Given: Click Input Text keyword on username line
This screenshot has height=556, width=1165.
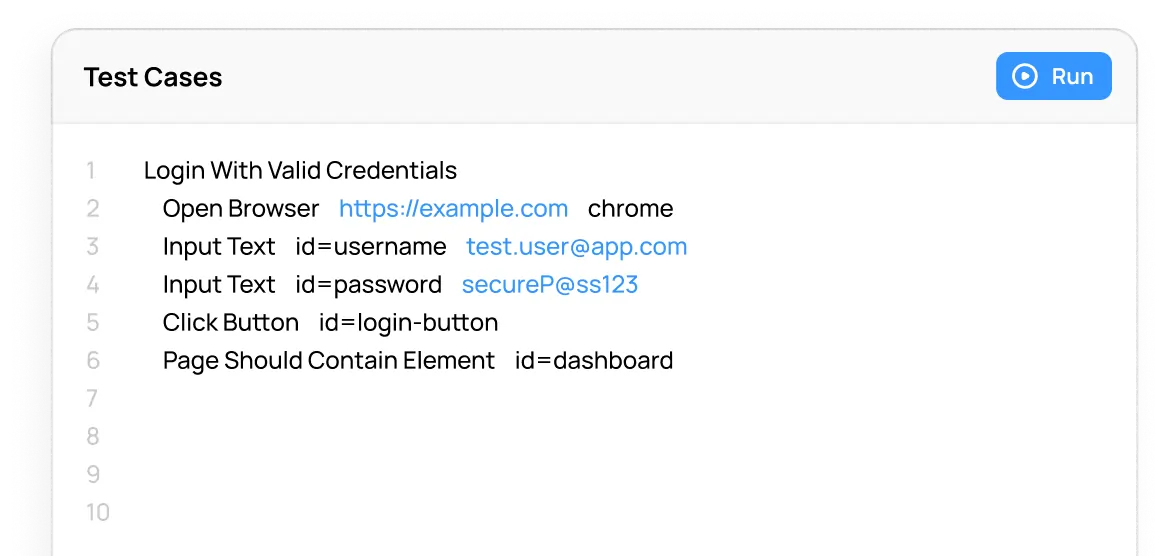Looking at the screenshot, I should (219, 247).
